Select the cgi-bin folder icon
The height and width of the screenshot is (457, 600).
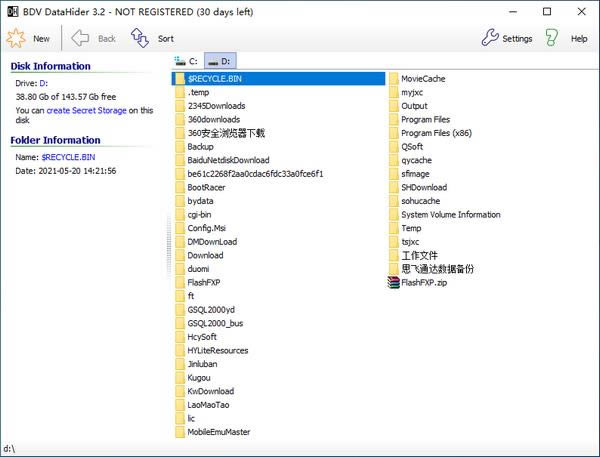pyautogui.click(x=180, y=215)
